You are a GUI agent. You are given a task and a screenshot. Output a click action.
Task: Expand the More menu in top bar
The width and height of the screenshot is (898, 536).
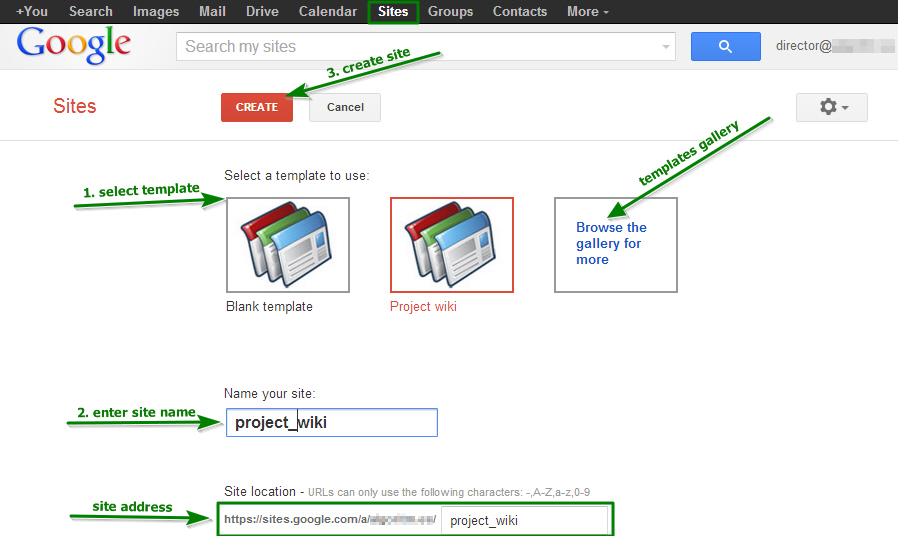point(588,11)
